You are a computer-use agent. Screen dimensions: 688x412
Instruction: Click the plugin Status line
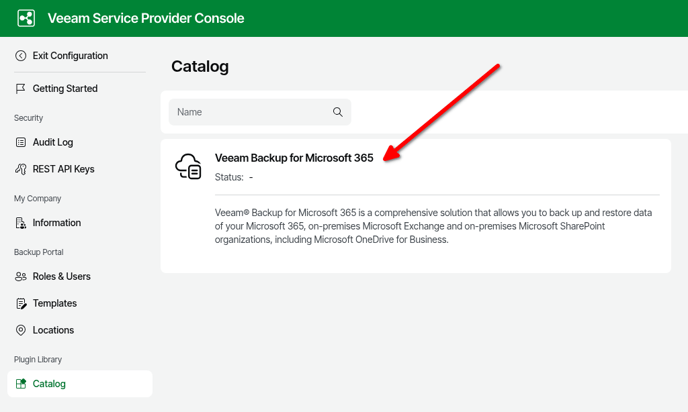coord(234,177)
